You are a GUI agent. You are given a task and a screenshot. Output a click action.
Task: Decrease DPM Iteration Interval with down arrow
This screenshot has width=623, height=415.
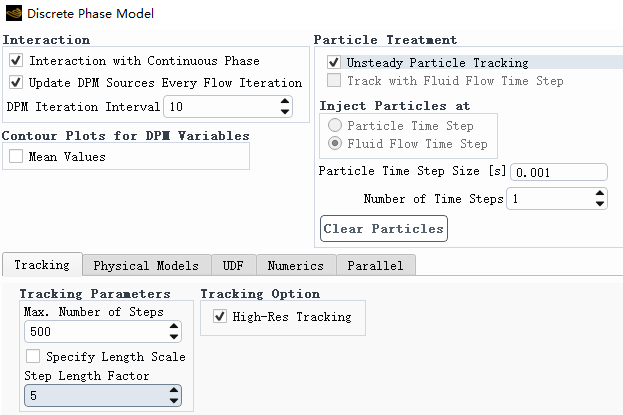(x=284, y=112)
